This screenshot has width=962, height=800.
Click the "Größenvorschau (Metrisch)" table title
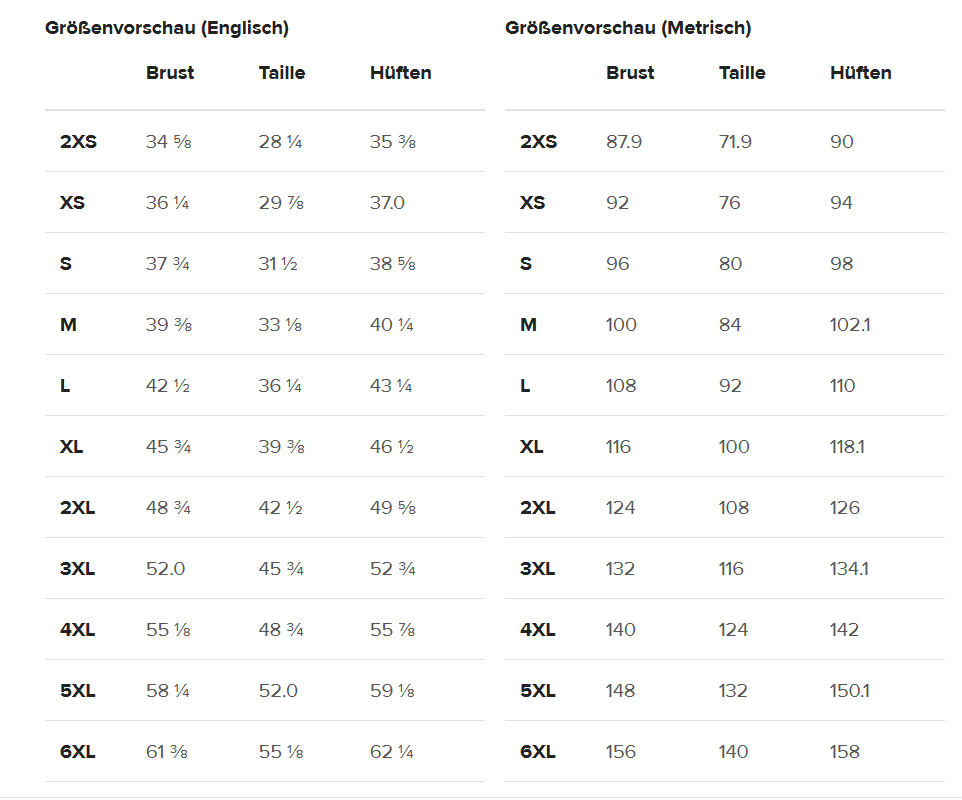[628, 28]
